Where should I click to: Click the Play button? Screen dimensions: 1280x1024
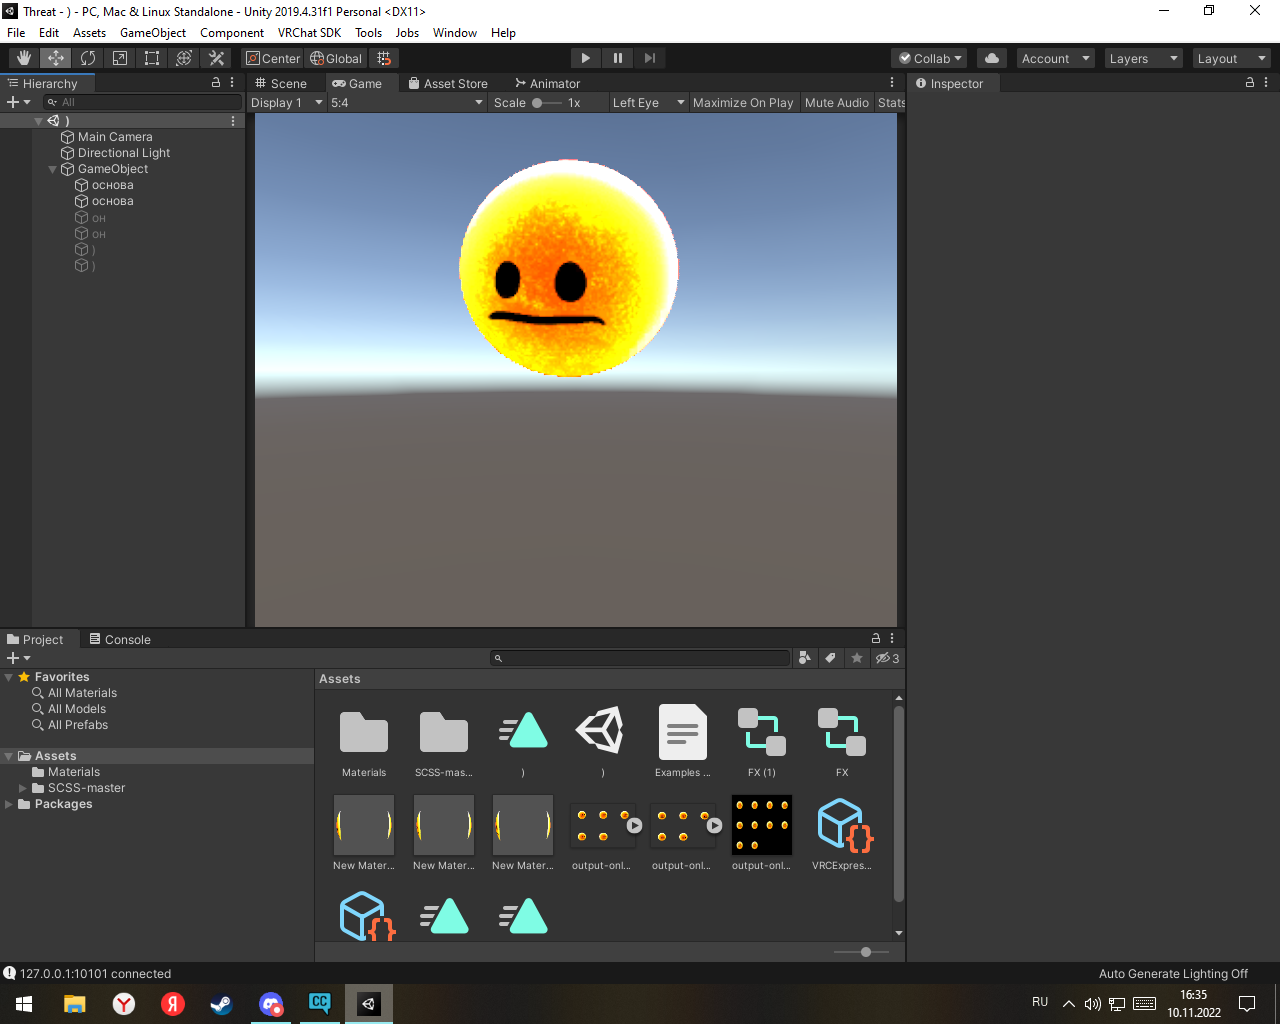click(x=586, y=58)
